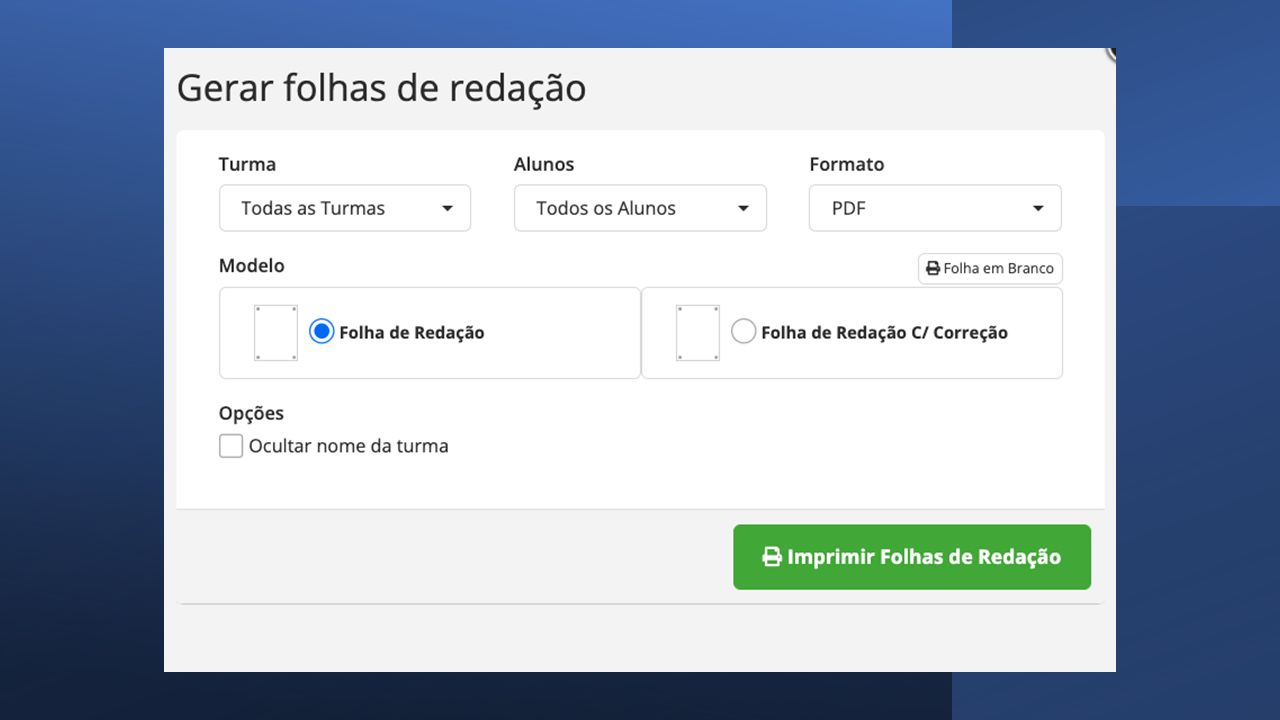The height and width of the screenshot is (720, 1280).
Task: Open the Turma dropdown showing Todas as Turmas
Action: tap(345, 208)
